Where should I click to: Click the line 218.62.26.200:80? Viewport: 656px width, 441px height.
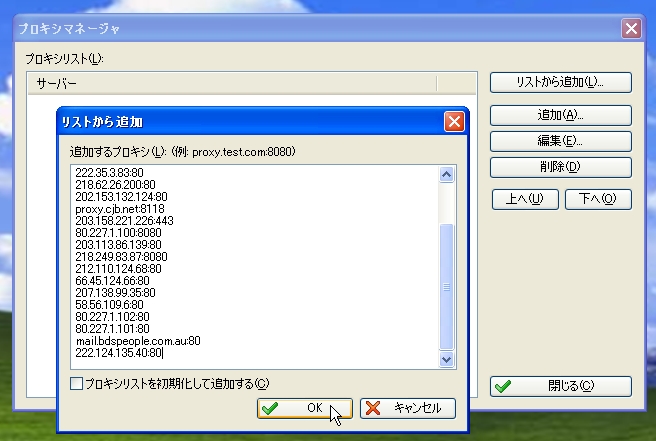pos(115,185)
